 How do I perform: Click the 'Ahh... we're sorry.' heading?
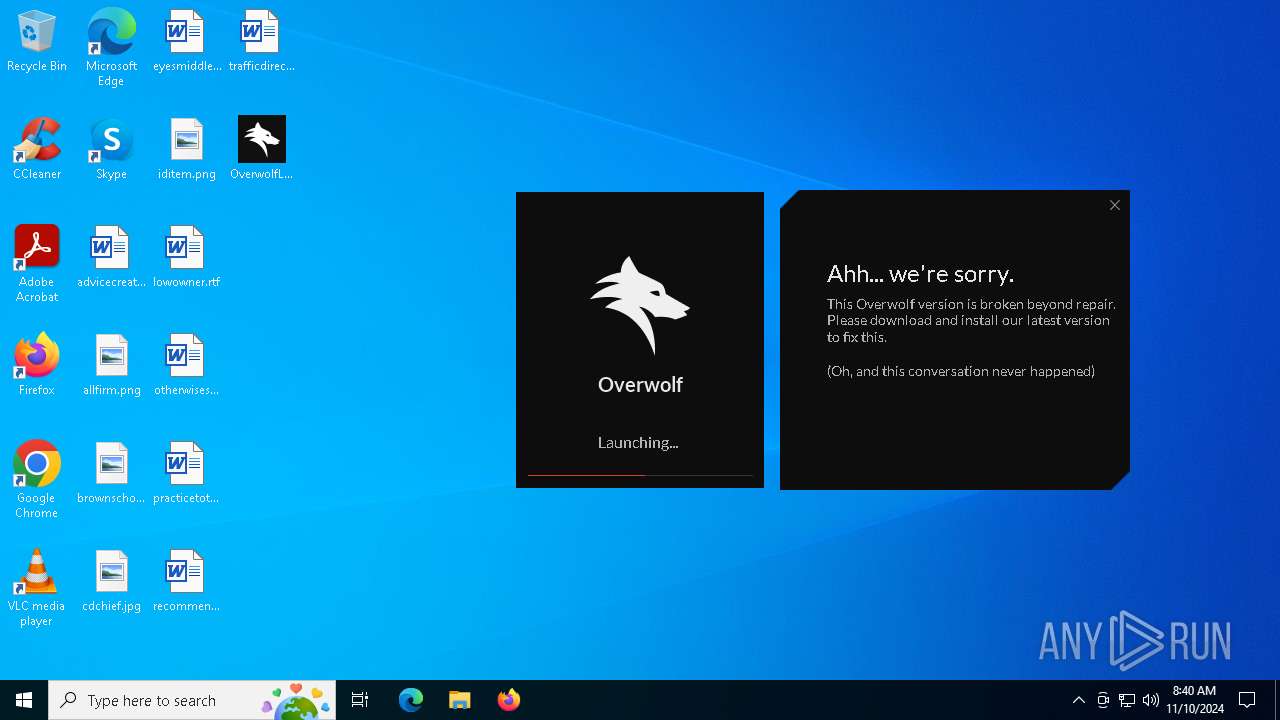(920, 274)
